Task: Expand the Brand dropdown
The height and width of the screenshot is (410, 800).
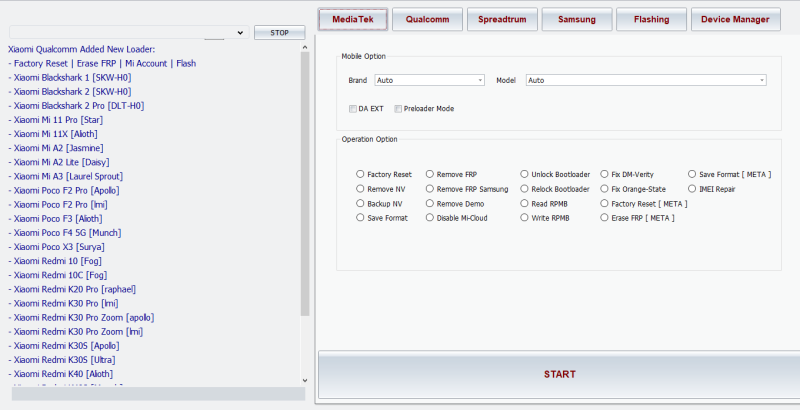Action: click(429, 80)
